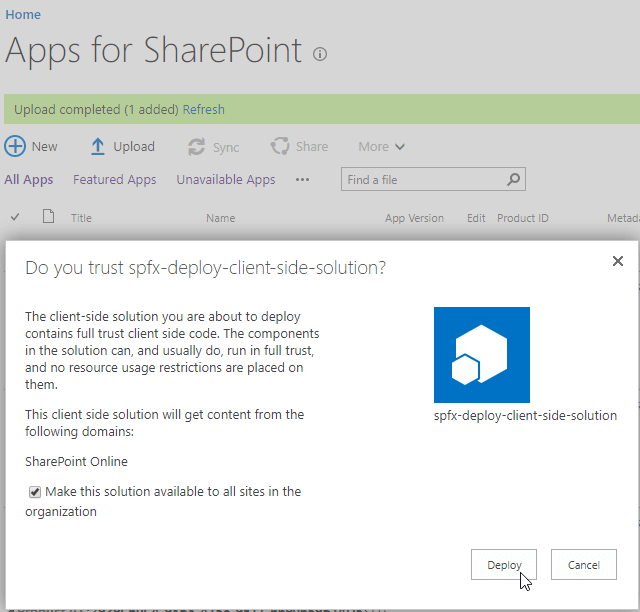This screenshot has height=612, width=640.
Task: Switch to Featured Apps view
Action: click(x=114, y=180)
